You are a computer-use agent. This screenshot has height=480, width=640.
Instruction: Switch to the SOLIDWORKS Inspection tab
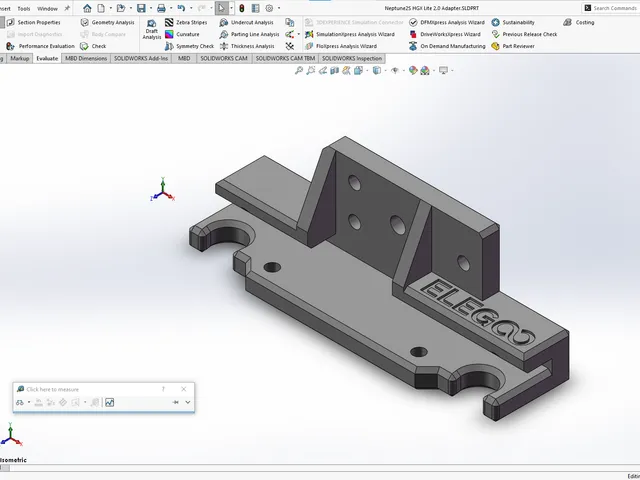tap(352, 58)
